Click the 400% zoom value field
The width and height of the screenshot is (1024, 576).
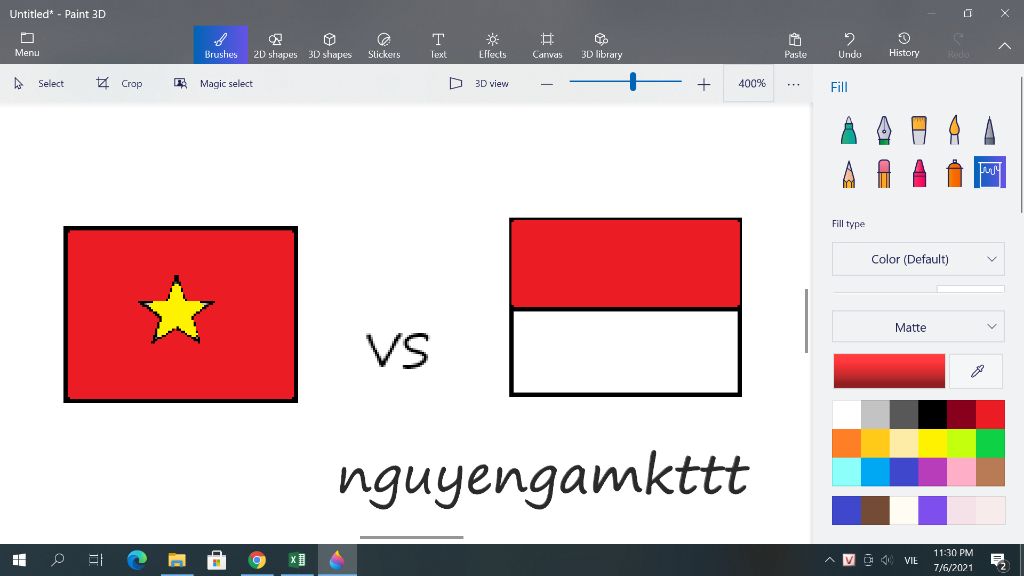[748, 84]
